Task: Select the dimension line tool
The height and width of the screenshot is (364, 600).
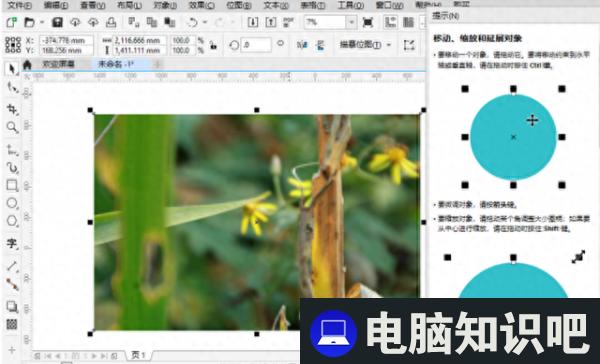Action: click(12, 266)
